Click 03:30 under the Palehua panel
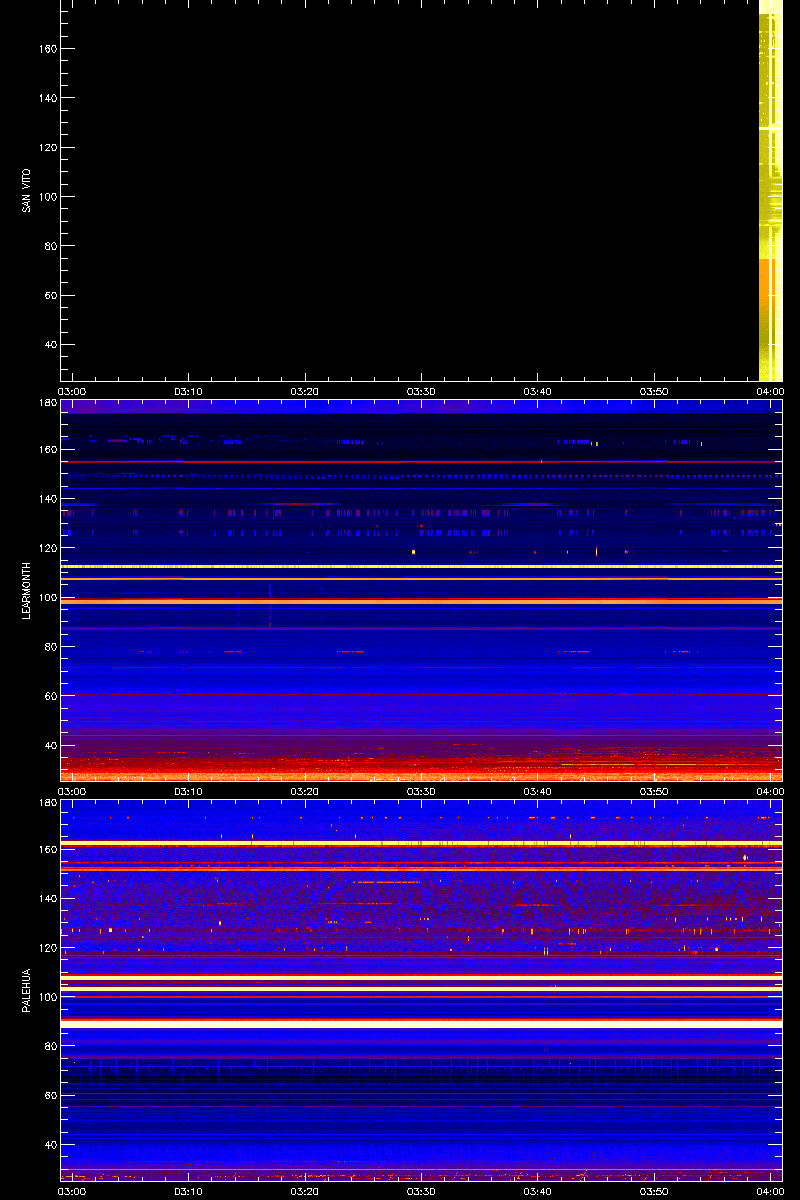This screenshot has width=800, height=1200. [421, 1191]
